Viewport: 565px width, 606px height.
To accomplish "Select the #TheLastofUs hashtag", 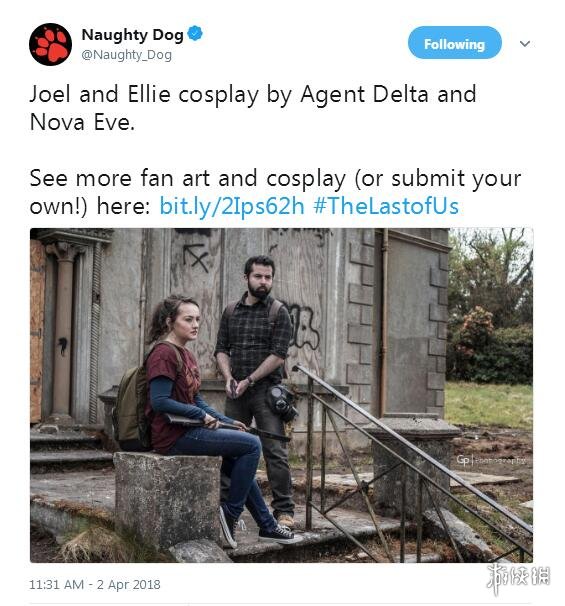I will pos(386,206).
